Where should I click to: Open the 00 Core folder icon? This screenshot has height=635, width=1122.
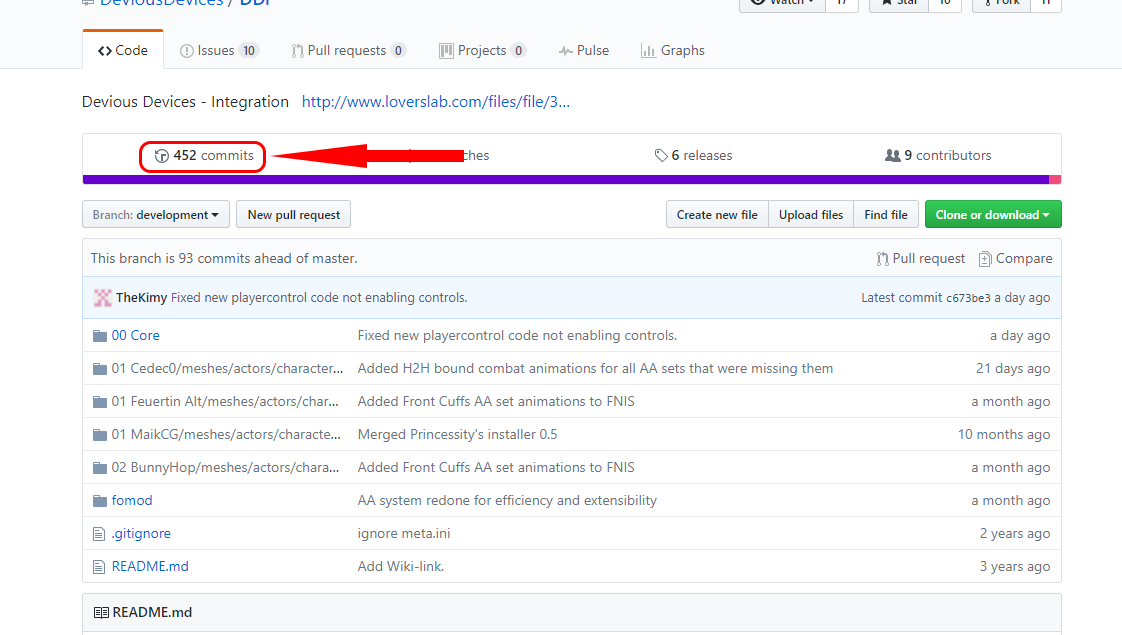(100, 335)
